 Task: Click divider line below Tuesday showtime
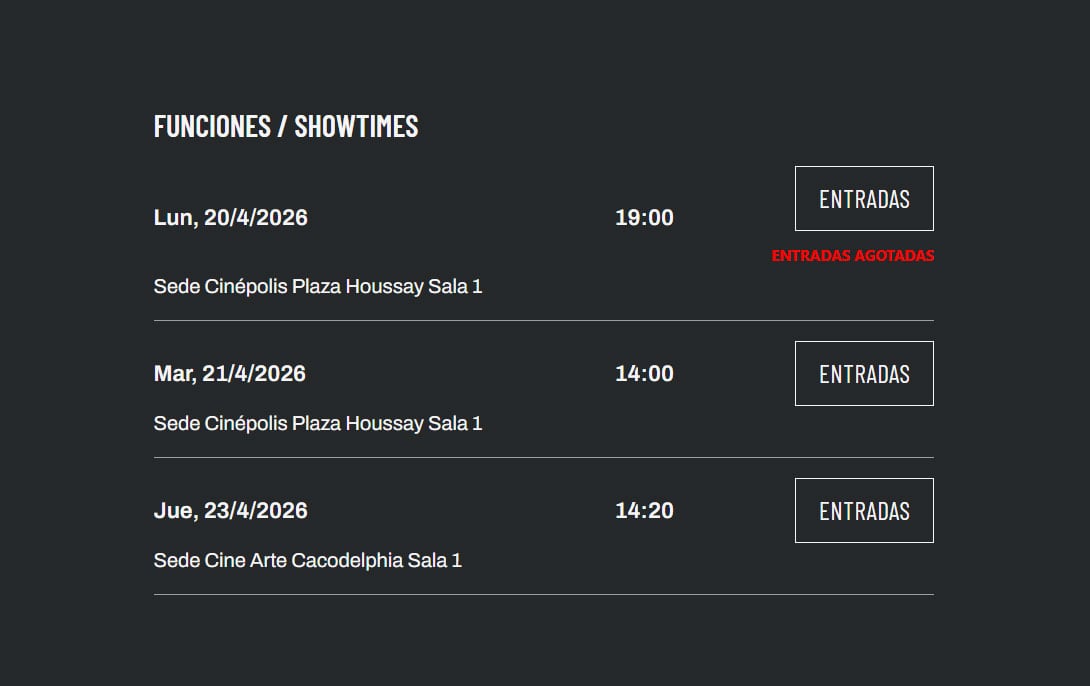coord(543,458)
